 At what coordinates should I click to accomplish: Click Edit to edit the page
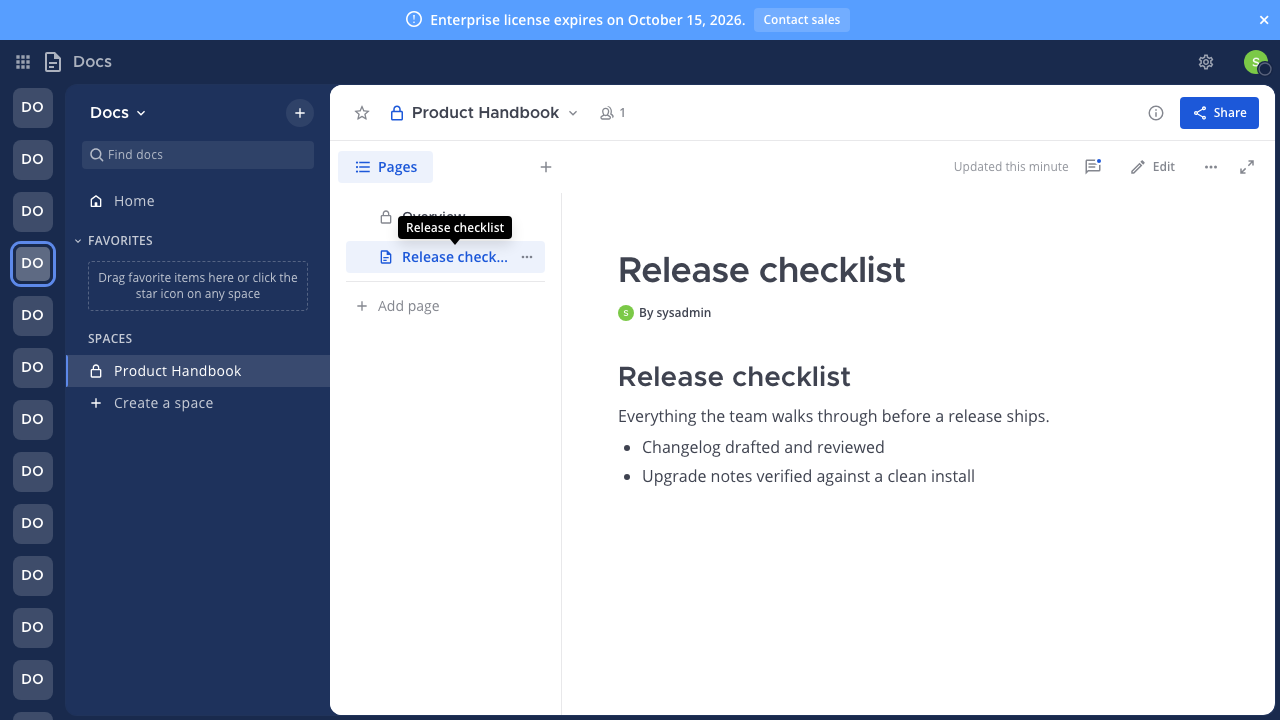(1153, 167)
